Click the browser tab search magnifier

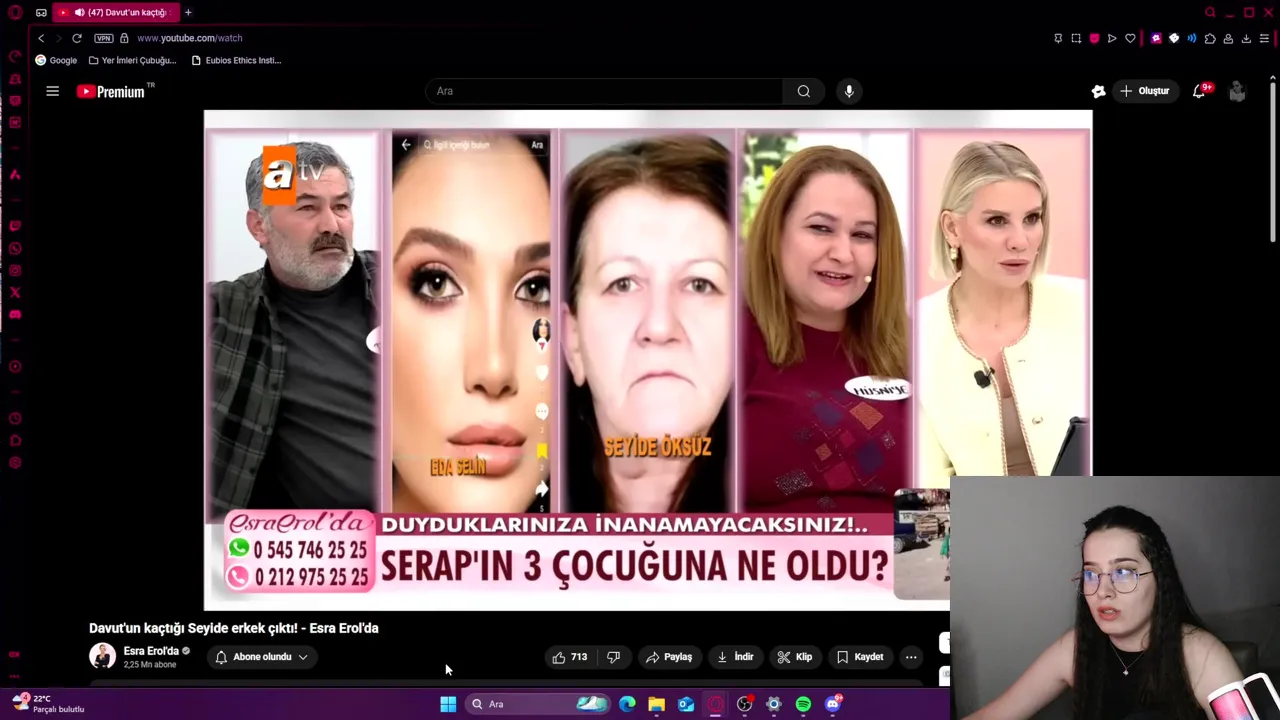1210,12
